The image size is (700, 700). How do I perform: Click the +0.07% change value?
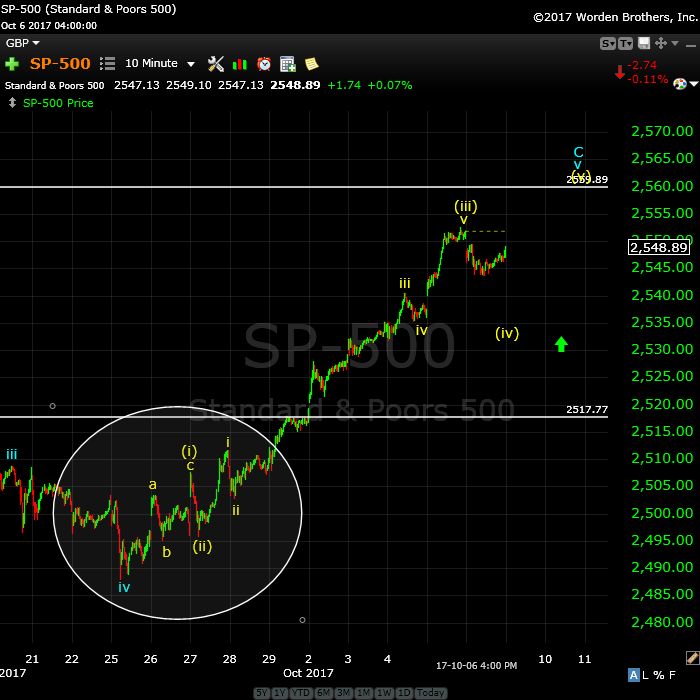[390, 85]
